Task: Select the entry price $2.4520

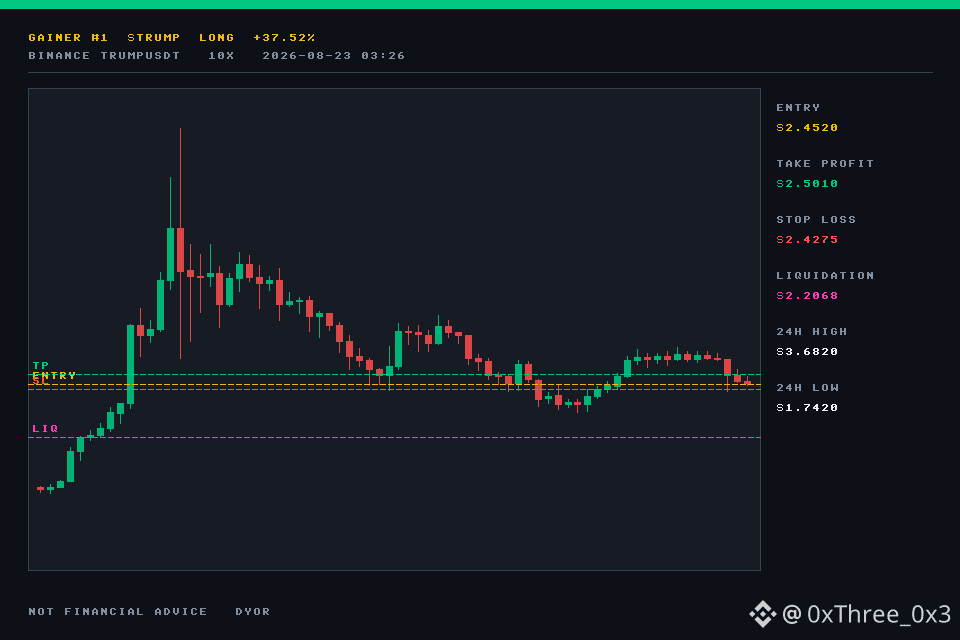Action: [x=807, y=128]
